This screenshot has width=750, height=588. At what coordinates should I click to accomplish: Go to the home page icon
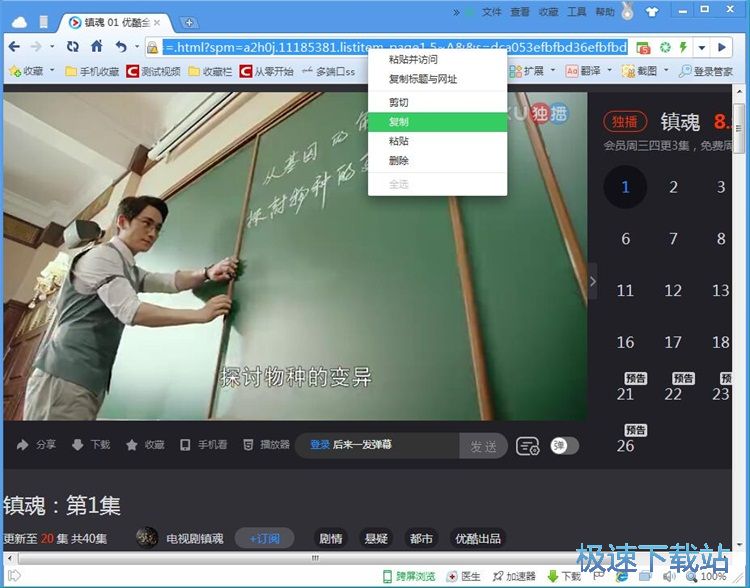tap(97, 46)
